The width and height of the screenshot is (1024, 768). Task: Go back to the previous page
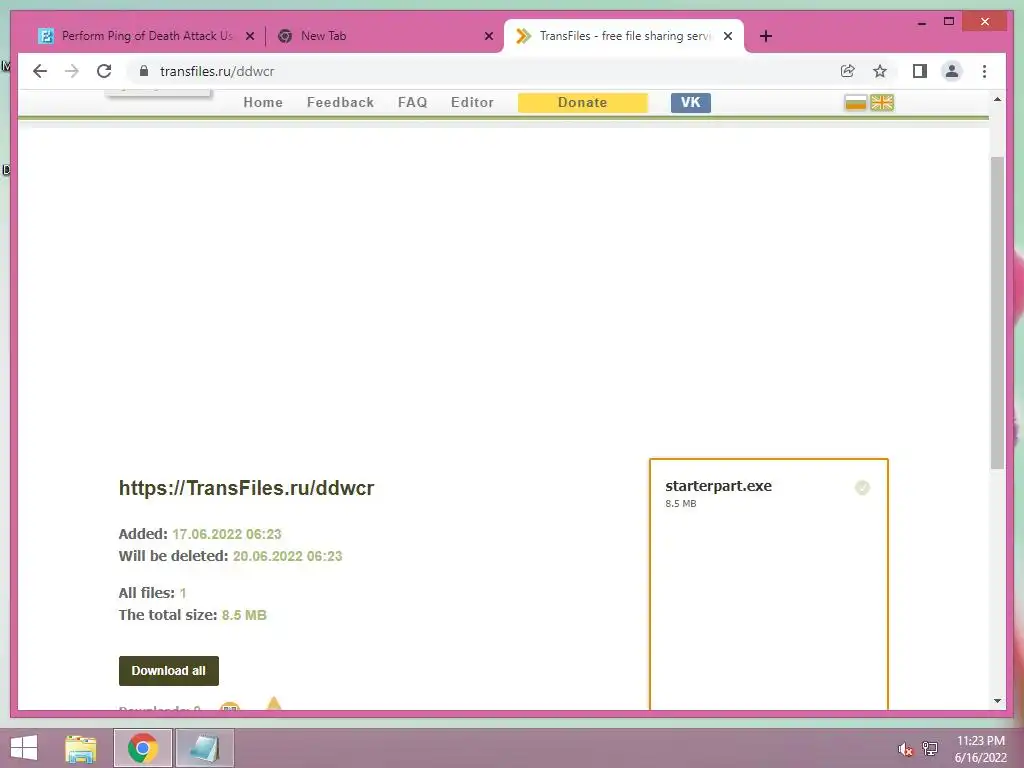pos(40,71)
